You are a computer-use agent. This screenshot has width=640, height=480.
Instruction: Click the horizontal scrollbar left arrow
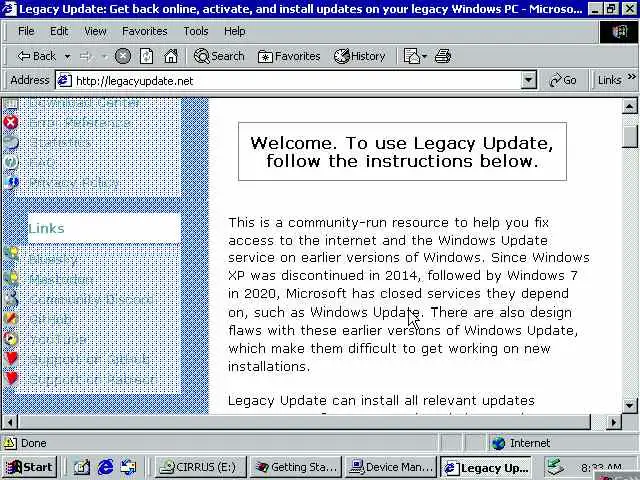pyautogui.click(x=9, y=422)
